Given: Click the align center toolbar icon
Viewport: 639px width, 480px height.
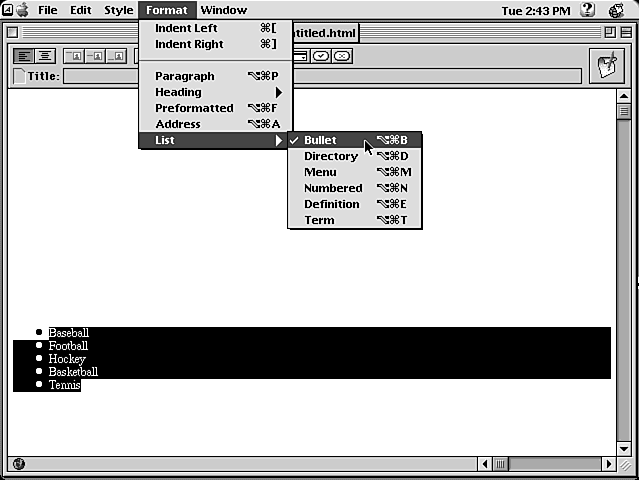Looking at the screenshot, I should [x=45, y=56].
